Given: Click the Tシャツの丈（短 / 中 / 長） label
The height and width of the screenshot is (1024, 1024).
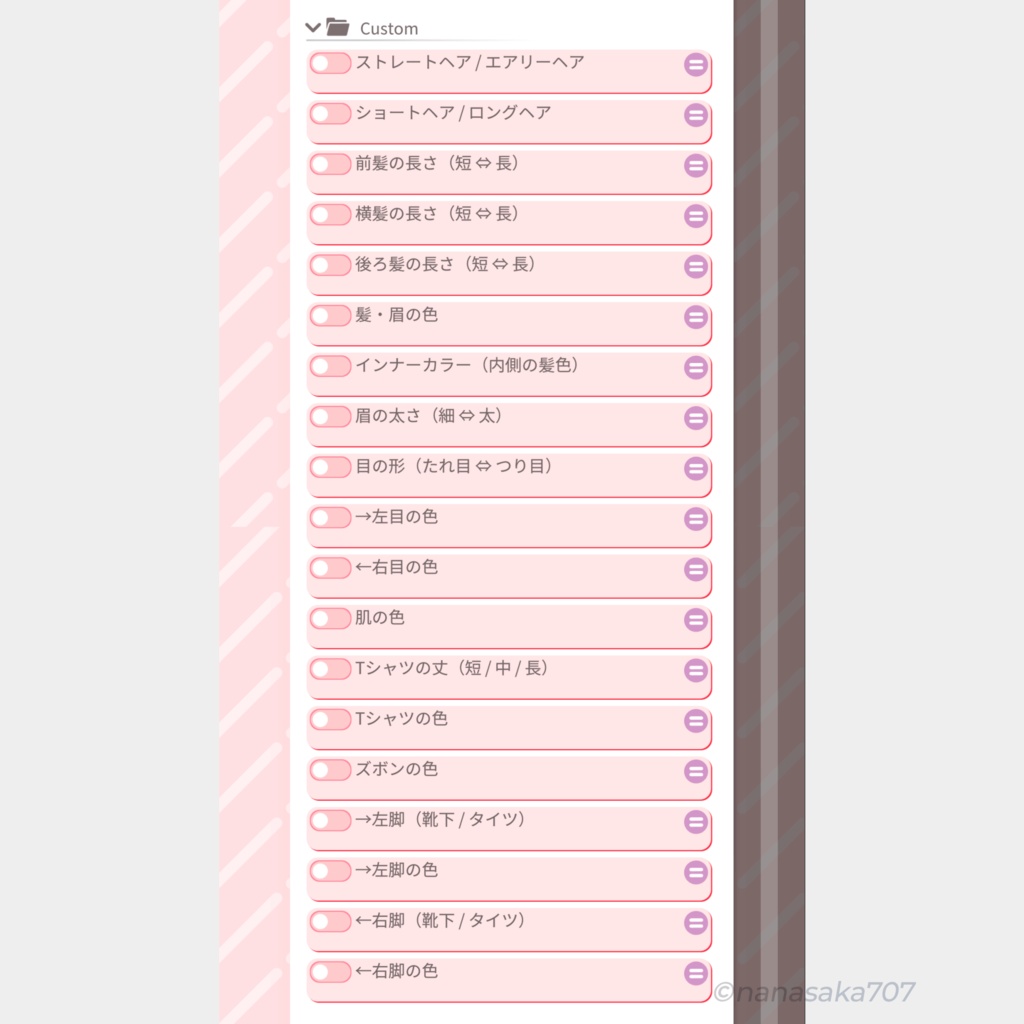Looking at the screenshot, I should point(452,668).
